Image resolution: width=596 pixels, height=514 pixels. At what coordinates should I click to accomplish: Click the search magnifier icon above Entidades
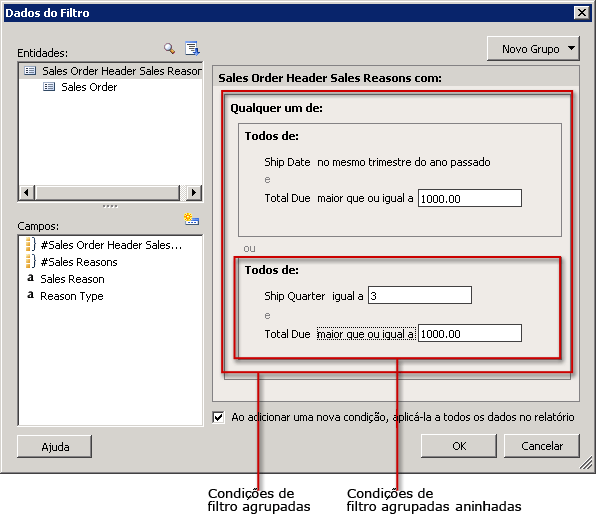170,49
